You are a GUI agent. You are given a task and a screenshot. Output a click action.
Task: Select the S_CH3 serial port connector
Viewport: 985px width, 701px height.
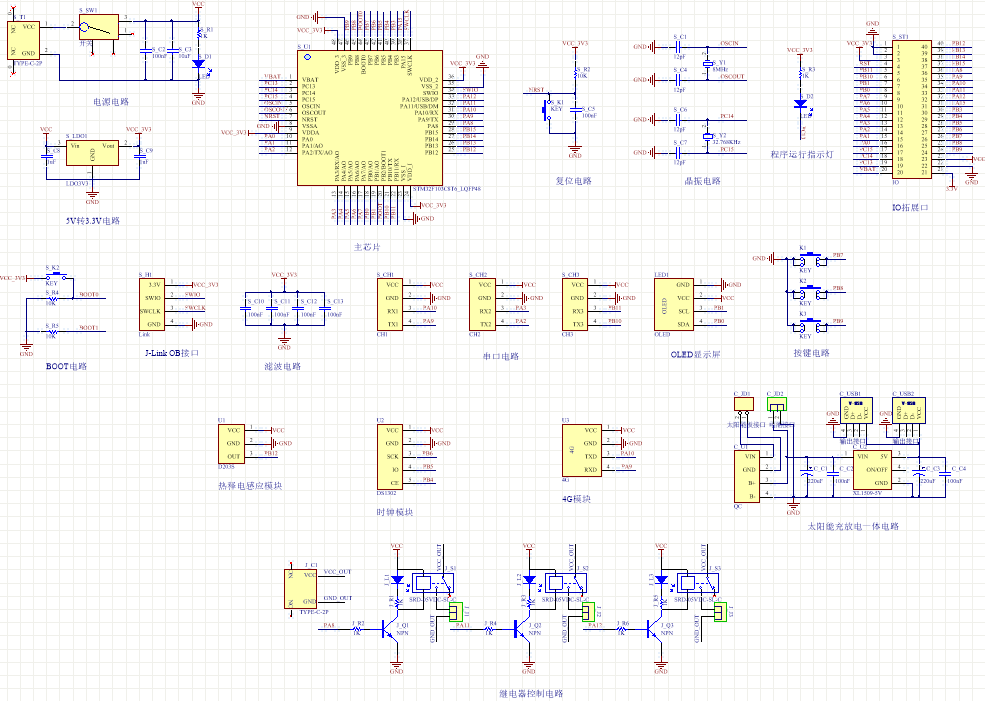(575, 305)
